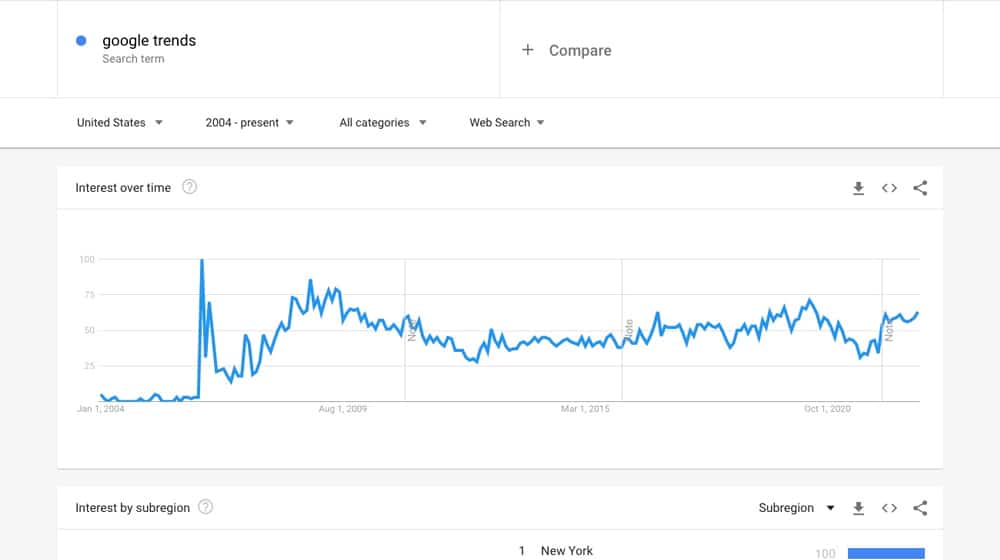Open help for Interest by subregion
This screenshot has width=1000, height=560.
[205, 507]
